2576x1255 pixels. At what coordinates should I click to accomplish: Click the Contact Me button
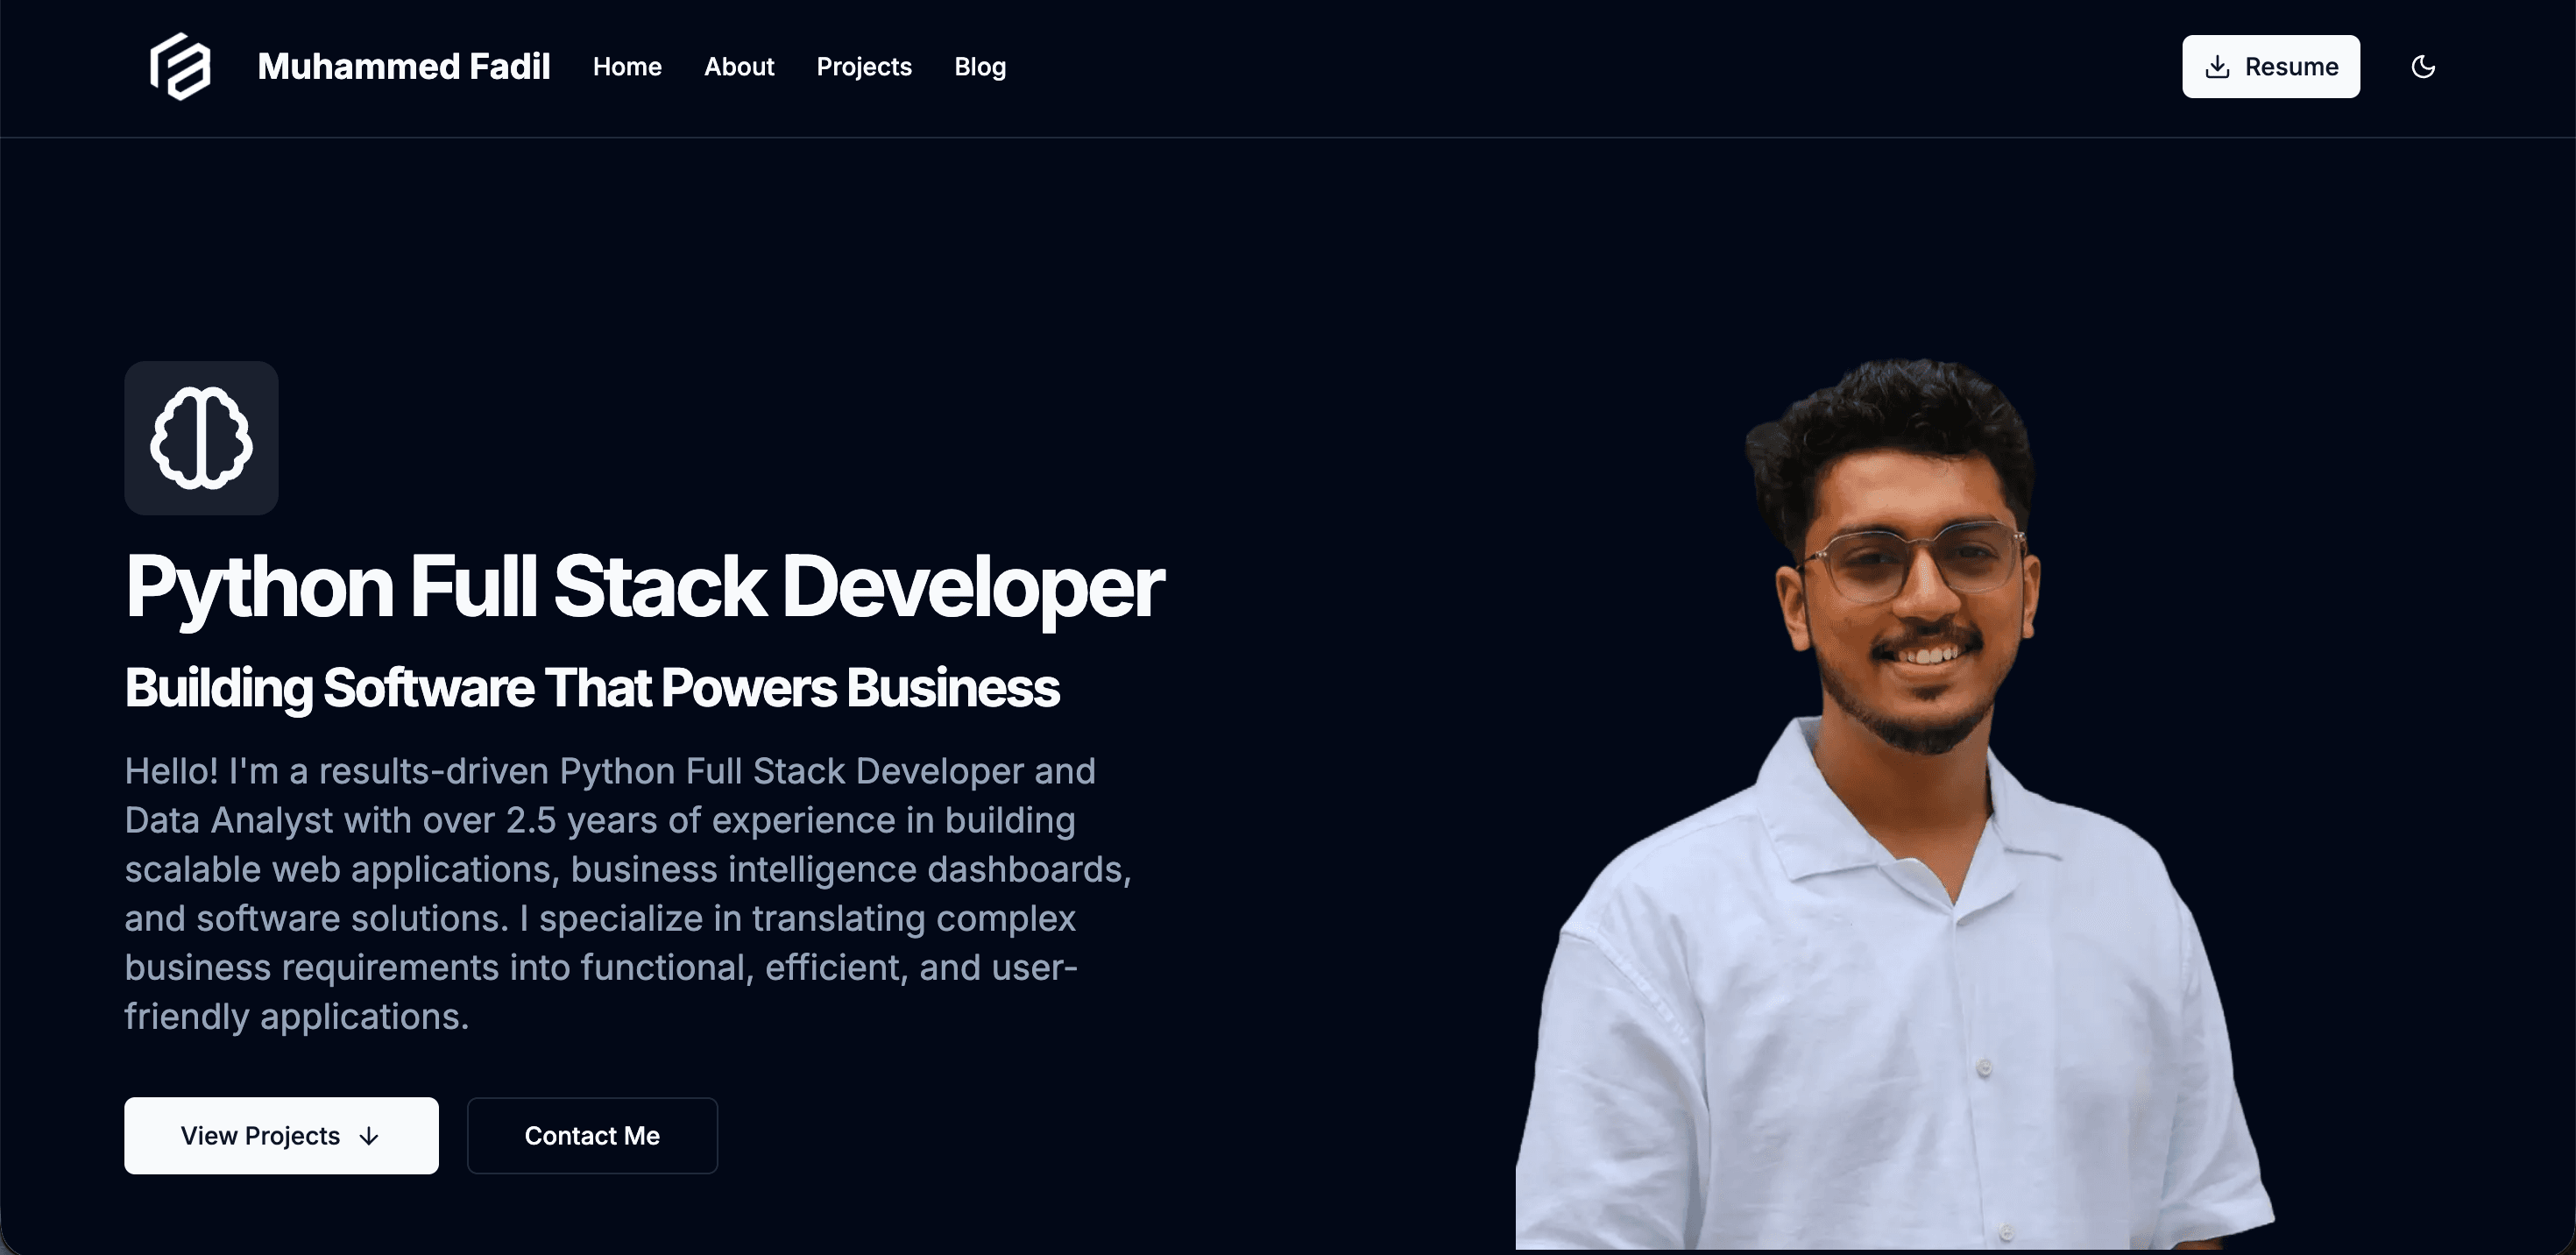(x=592, y=1136)
